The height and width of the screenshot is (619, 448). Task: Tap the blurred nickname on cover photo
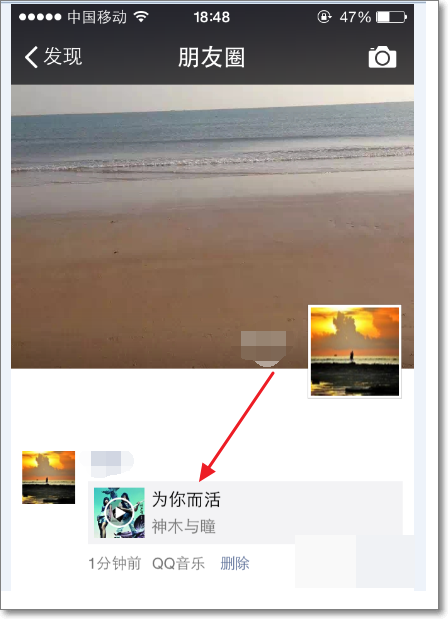[264, 347]
